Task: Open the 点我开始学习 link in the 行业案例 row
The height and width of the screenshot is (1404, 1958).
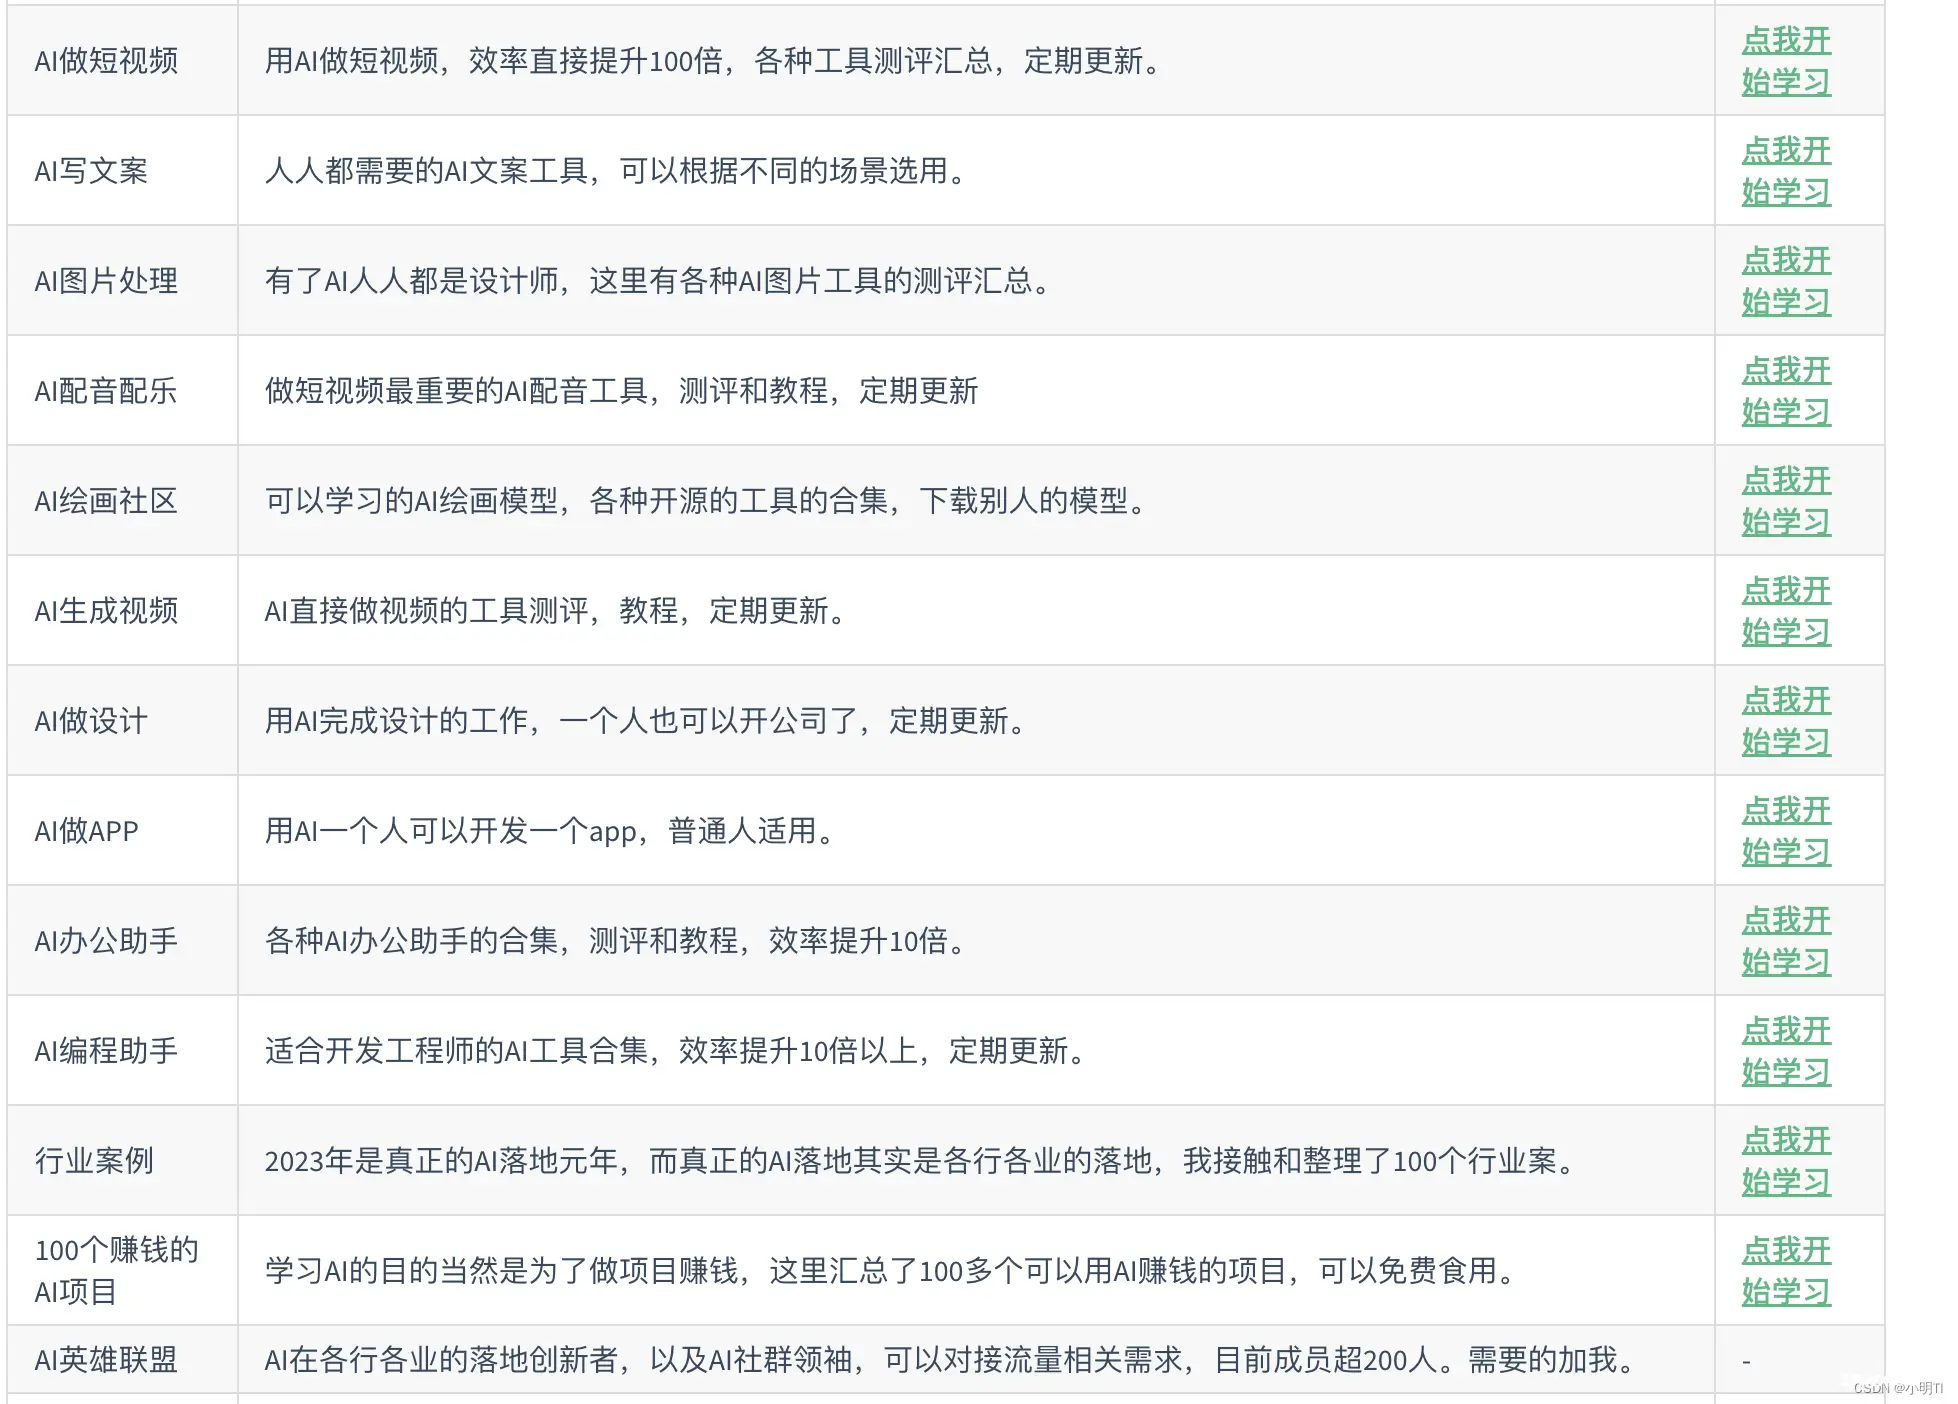Action: tap(1786, 1161)
